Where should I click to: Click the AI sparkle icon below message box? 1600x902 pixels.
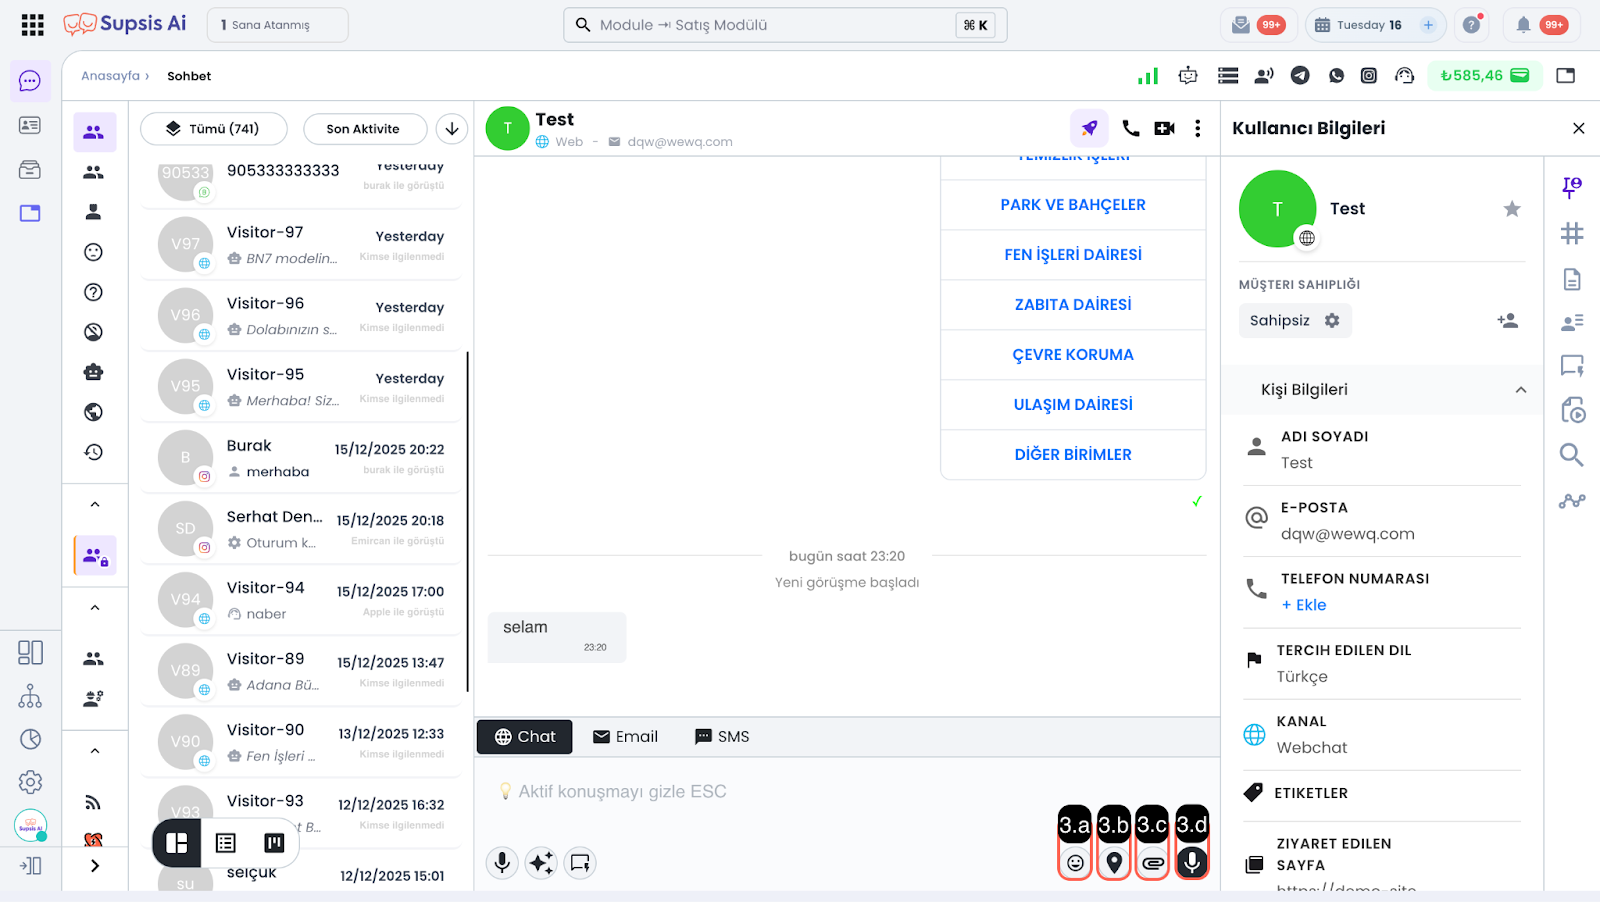(x=541, y=862)
